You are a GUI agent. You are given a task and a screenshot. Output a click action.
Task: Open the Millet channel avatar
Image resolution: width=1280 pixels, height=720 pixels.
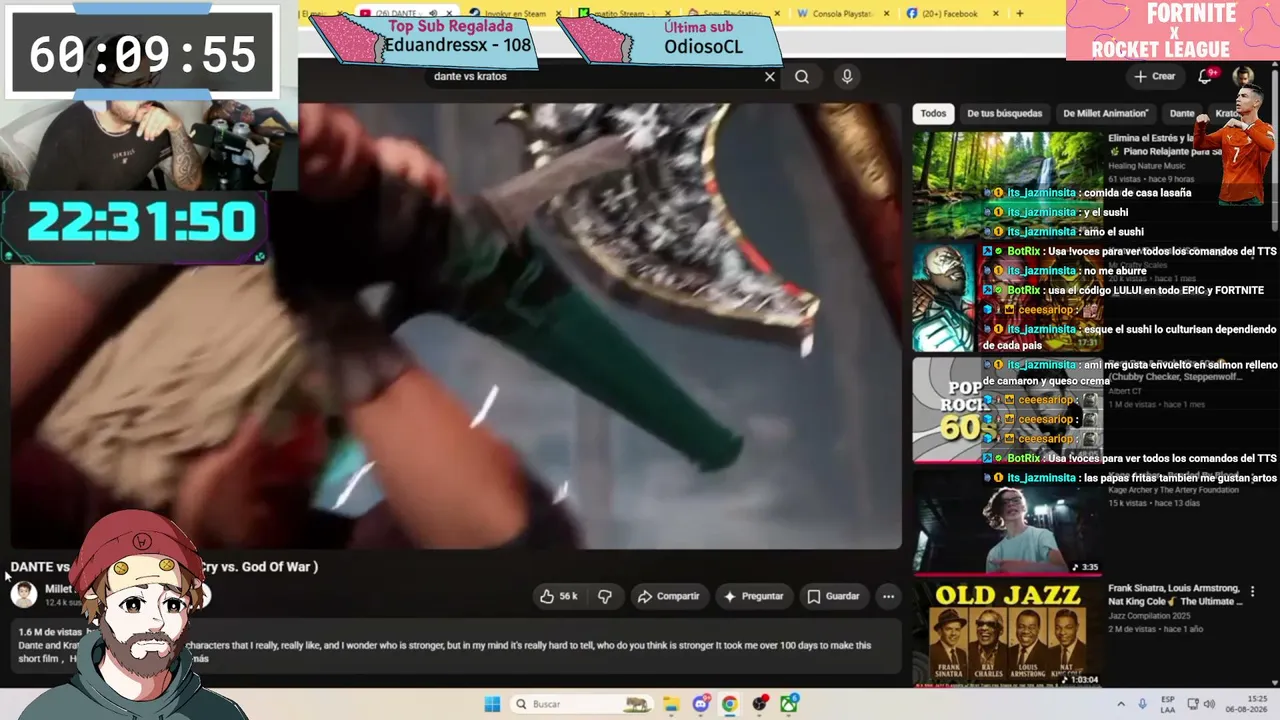[x=24, y=594]
